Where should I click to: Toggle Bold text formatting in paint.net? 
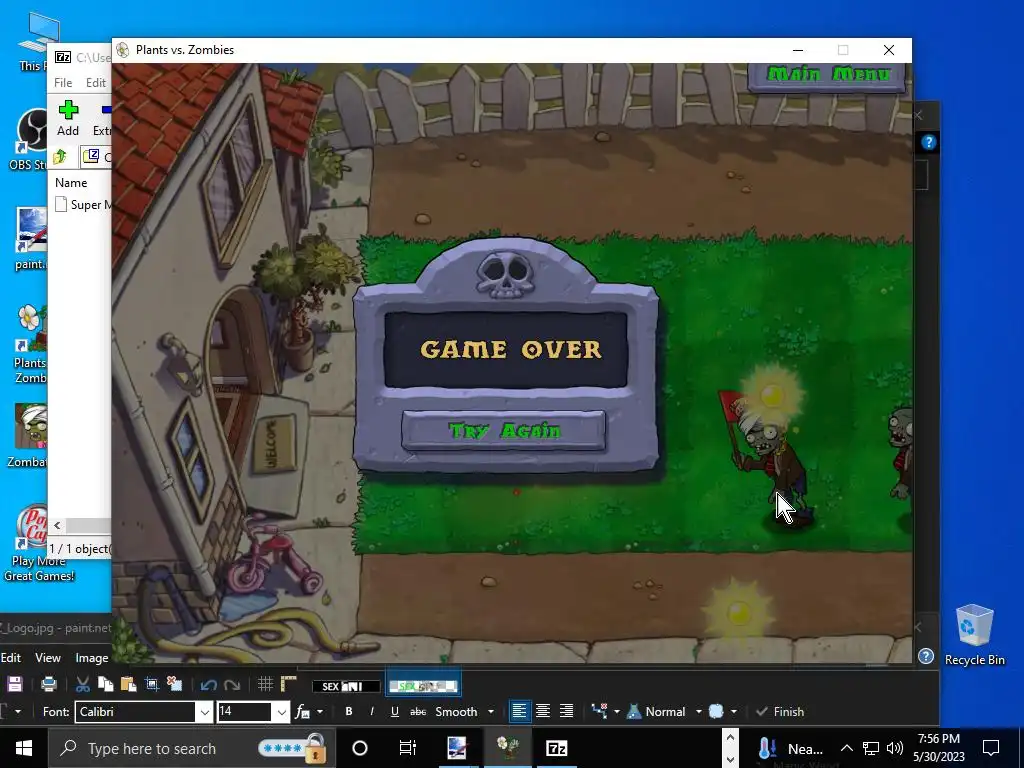[349, 711]
